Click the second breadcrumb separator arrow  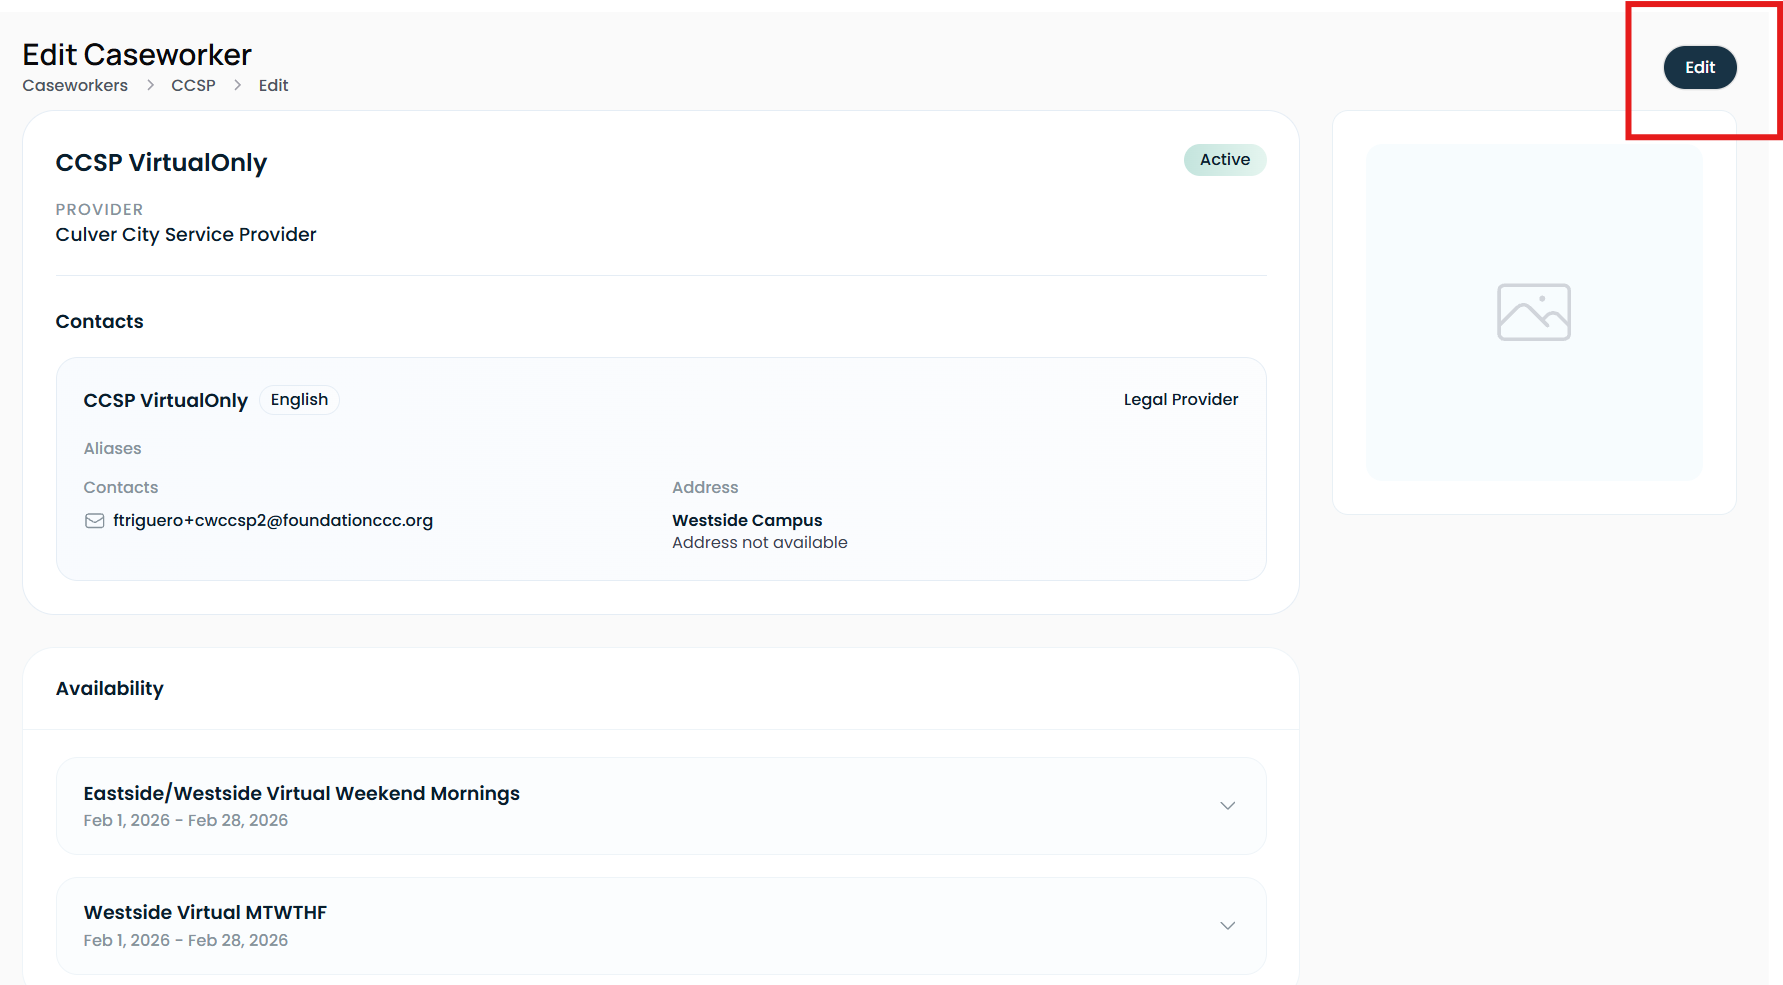237,85
